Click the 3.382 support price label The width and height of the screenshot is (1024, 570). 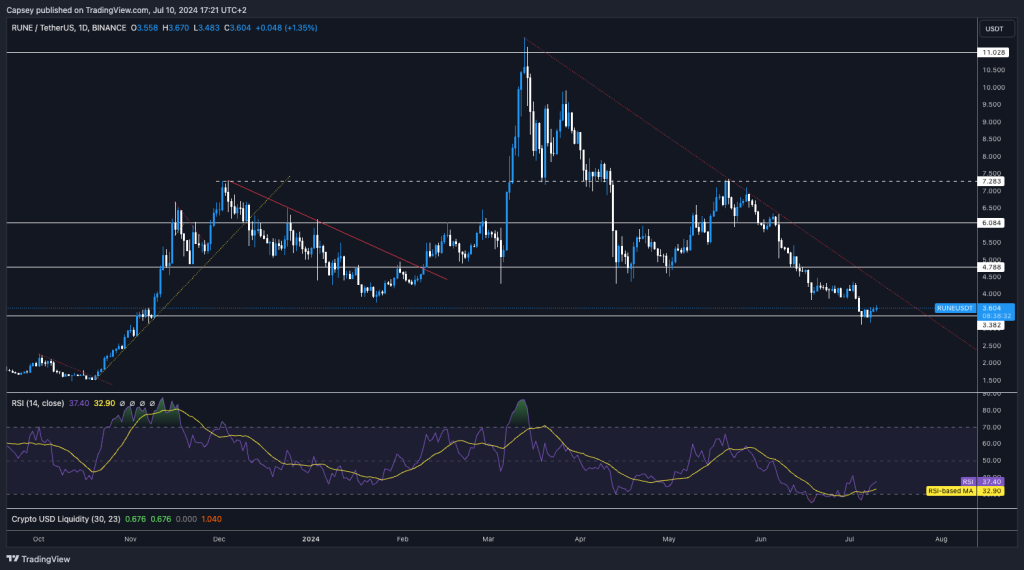pyautogui.click(x=992, y=325)
